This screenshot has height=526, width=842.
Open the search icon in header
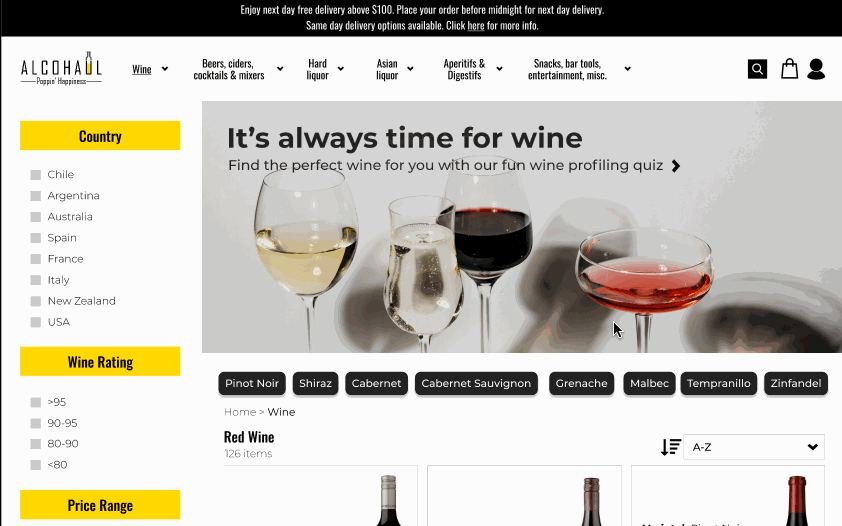coord(757,69)
